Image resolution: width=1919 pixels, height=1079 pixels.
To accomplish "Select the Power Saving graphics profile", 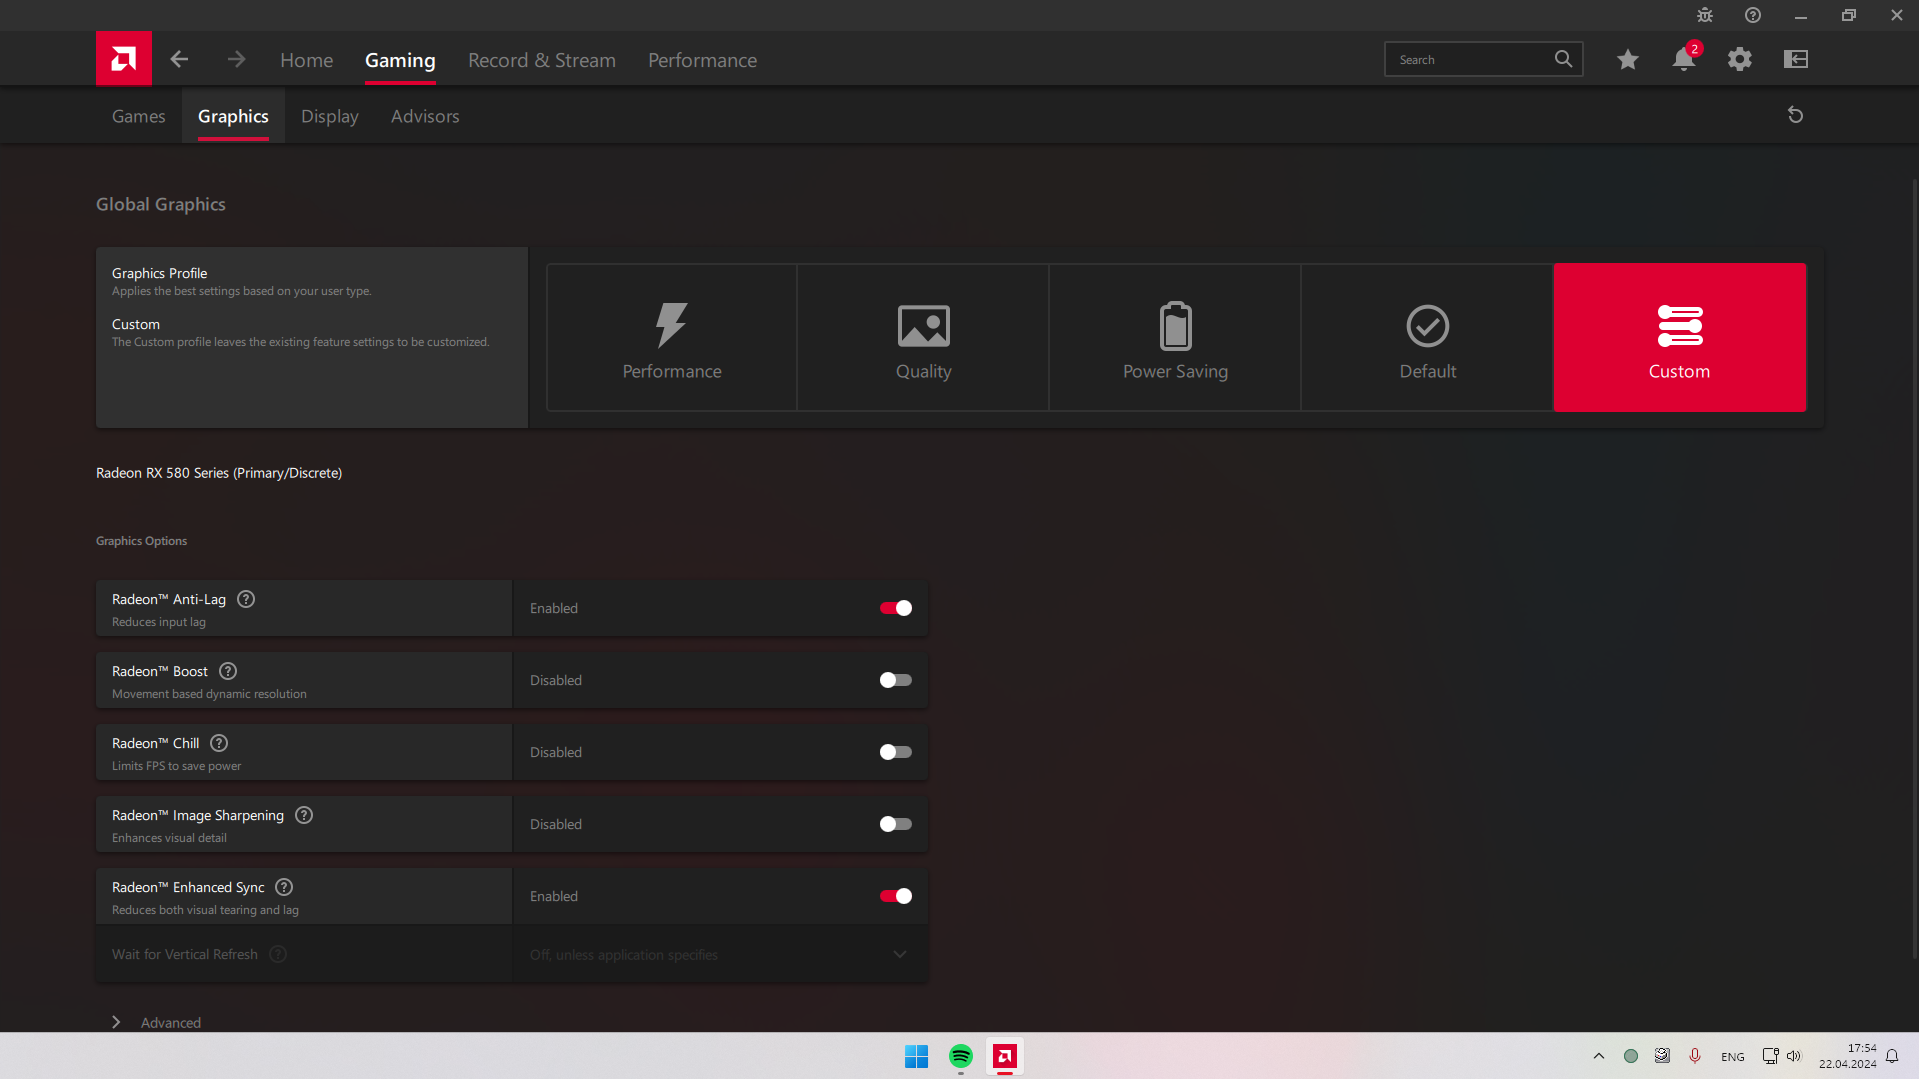I will tap(1176, 337).
